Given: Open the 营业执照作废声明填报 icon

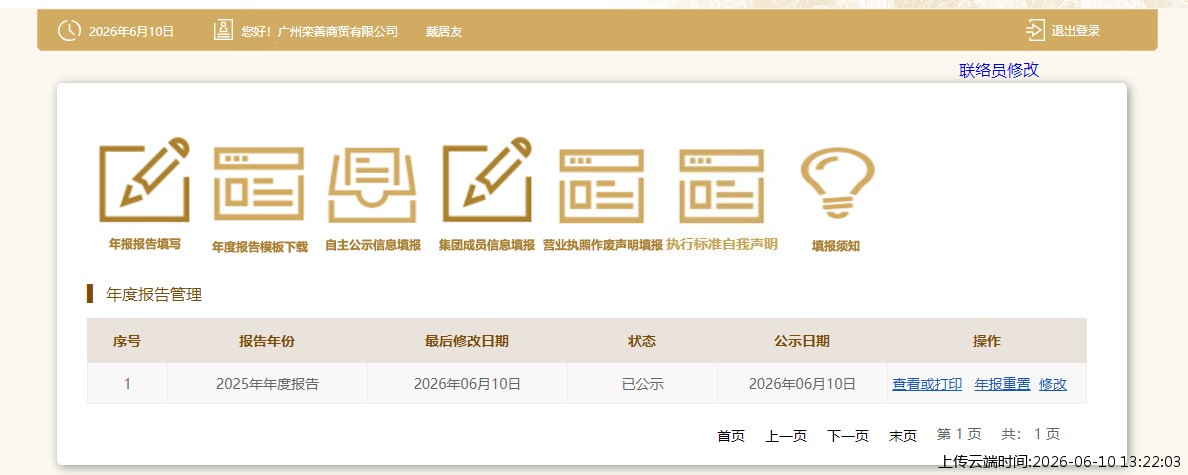Looking at the screenshot, I should (602, 186).
